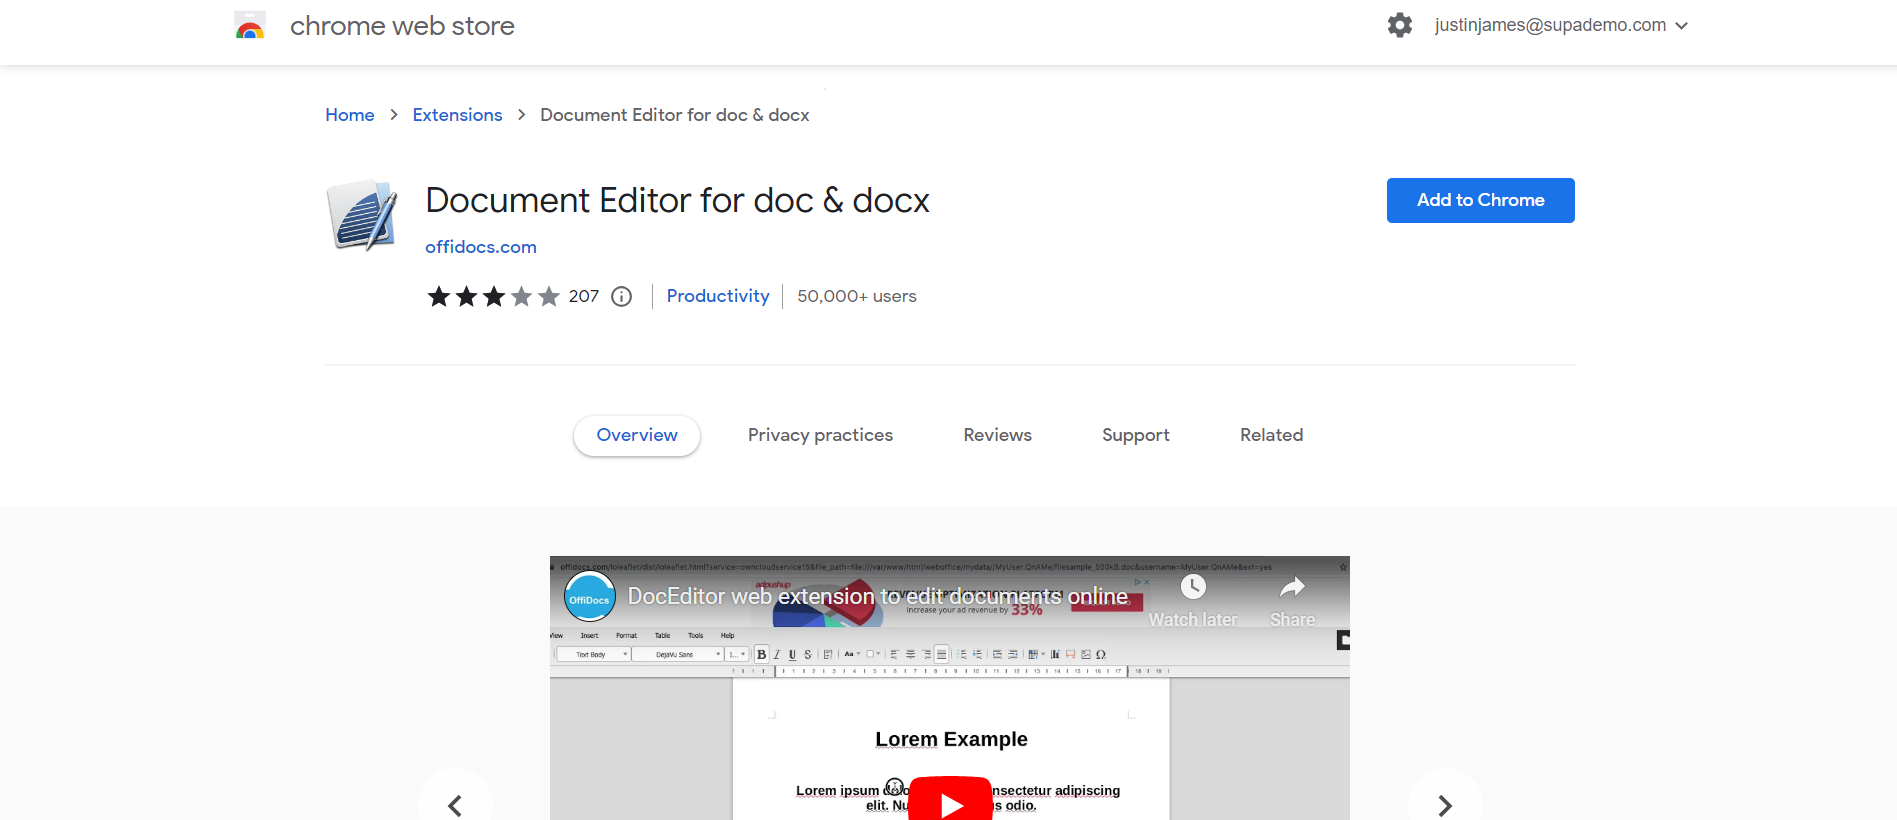Go to the previous screenshot with the left arrow
1897x820 pixels.
pyautogui.click(x=455, y=805)
